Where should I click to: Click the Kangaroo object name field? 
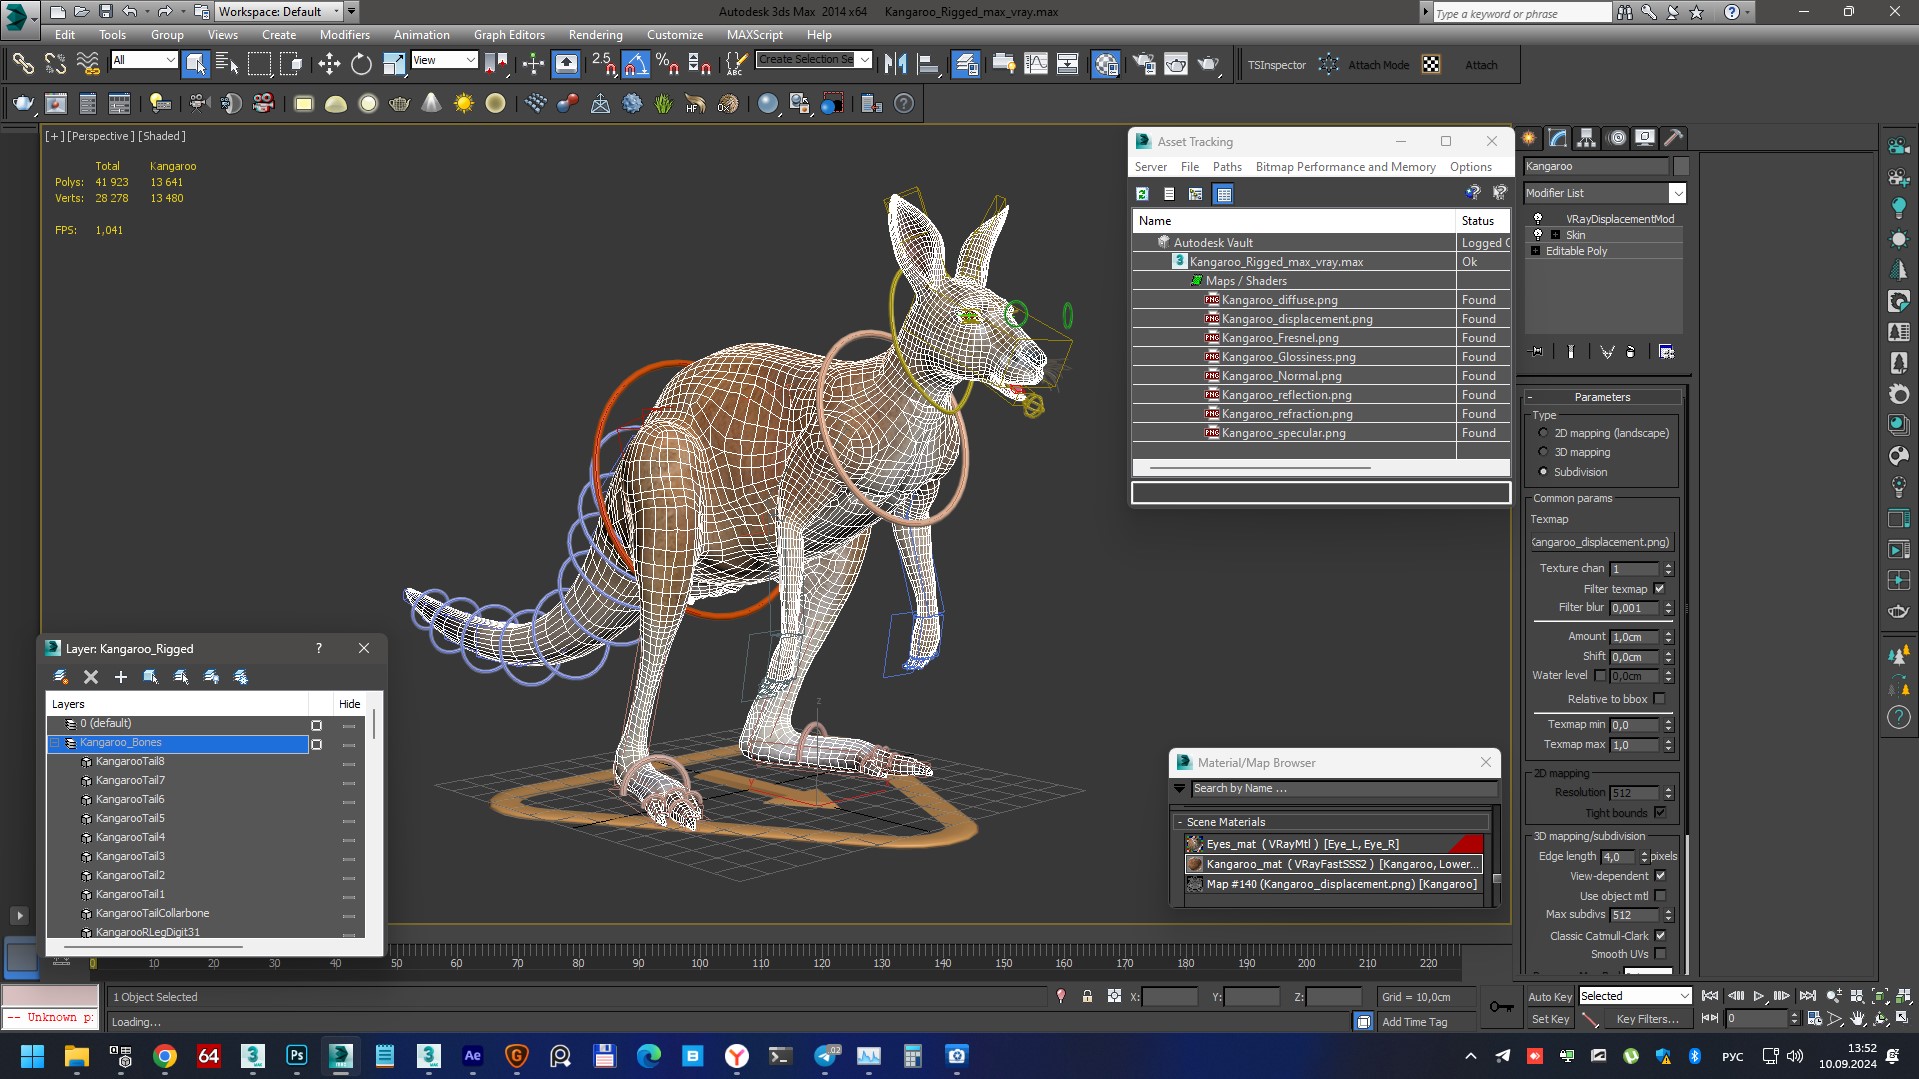click(x=1595, y=166)
